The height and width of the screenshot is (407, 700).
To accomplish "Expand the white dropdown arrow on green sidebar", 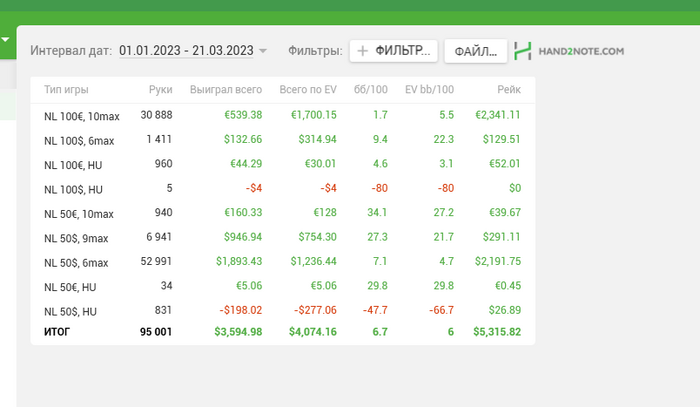I will coord(5,40).
